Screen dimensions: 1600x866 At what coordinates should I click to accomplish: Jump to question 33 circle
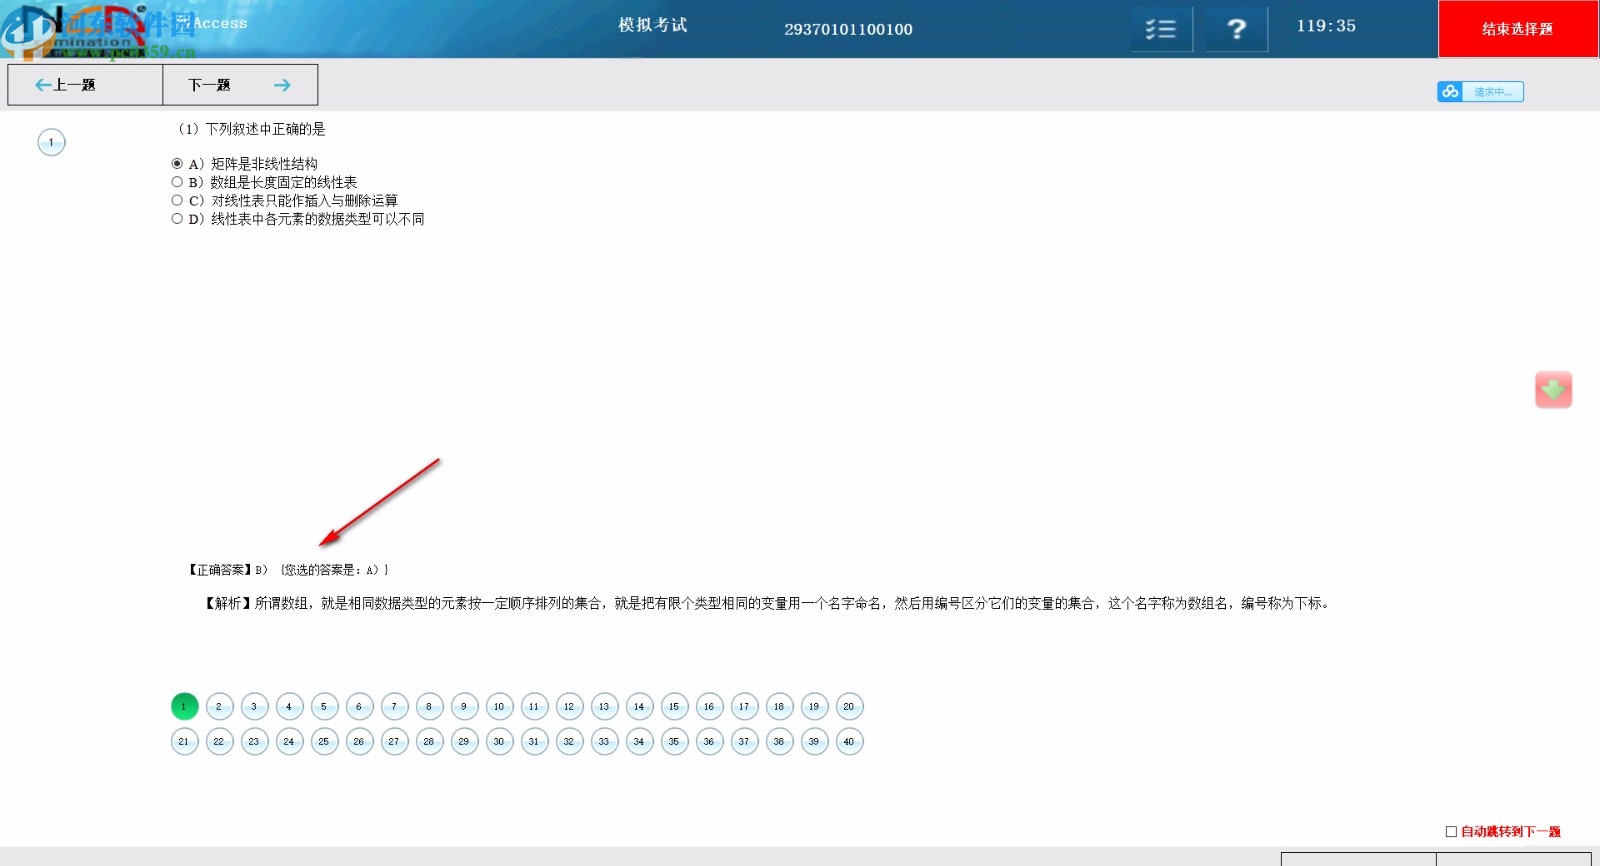point(604,742)
